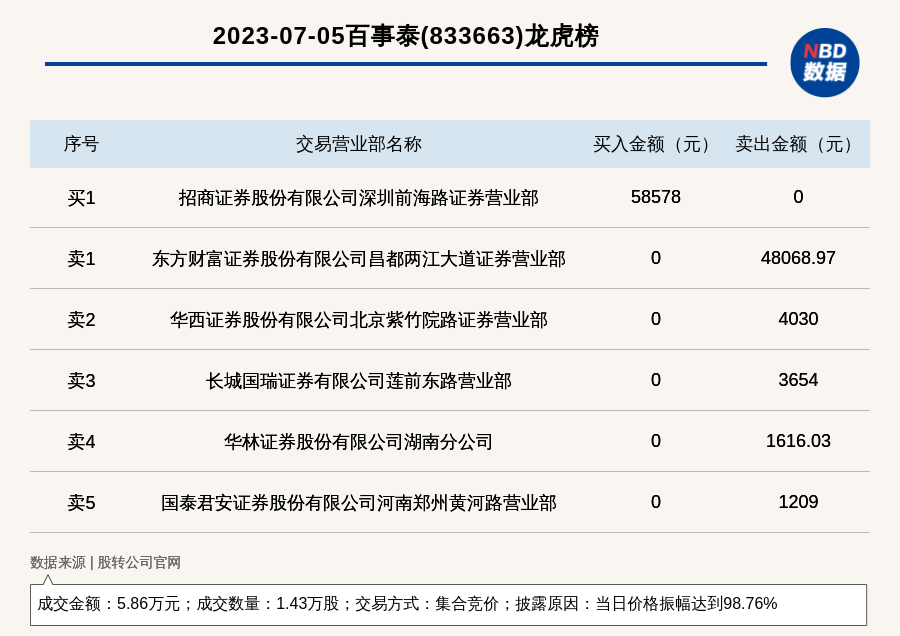Click the 交易营业部名称 column header

point(359,144)
